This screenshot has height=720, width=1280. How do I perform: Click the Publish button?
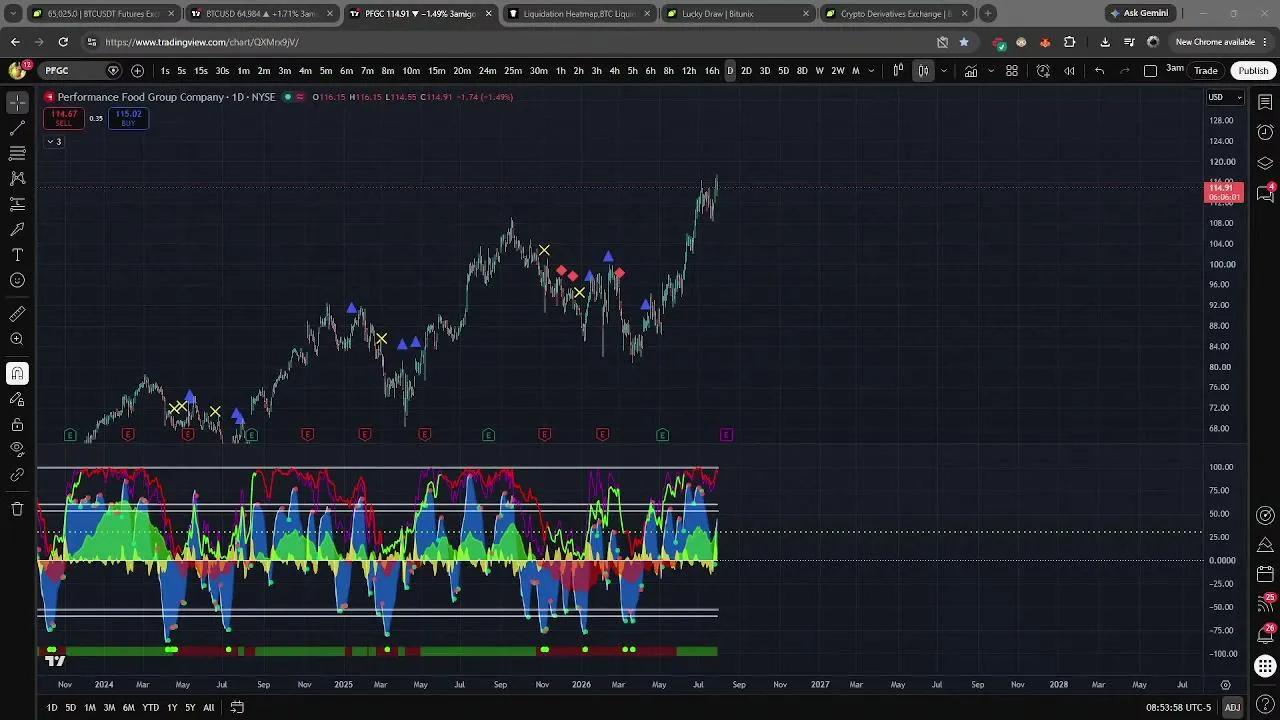(x=1253, y=71)
